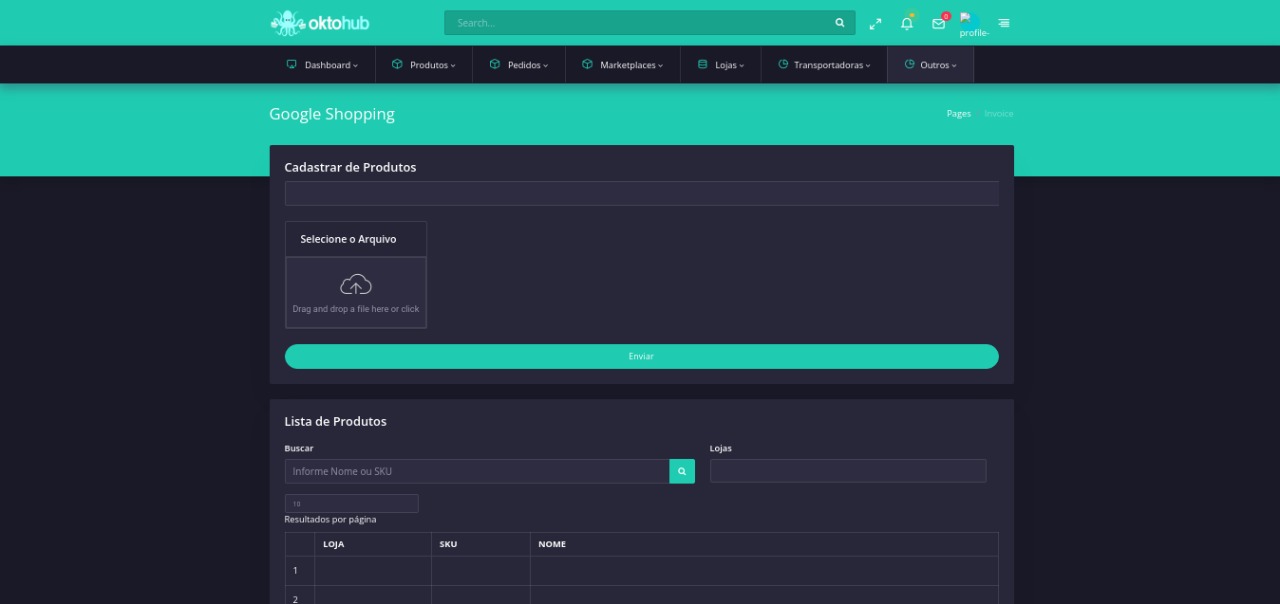Open the Lojas navigation menu
The width and height of the screenshot is (1280, 604).
tap(721, 65)
